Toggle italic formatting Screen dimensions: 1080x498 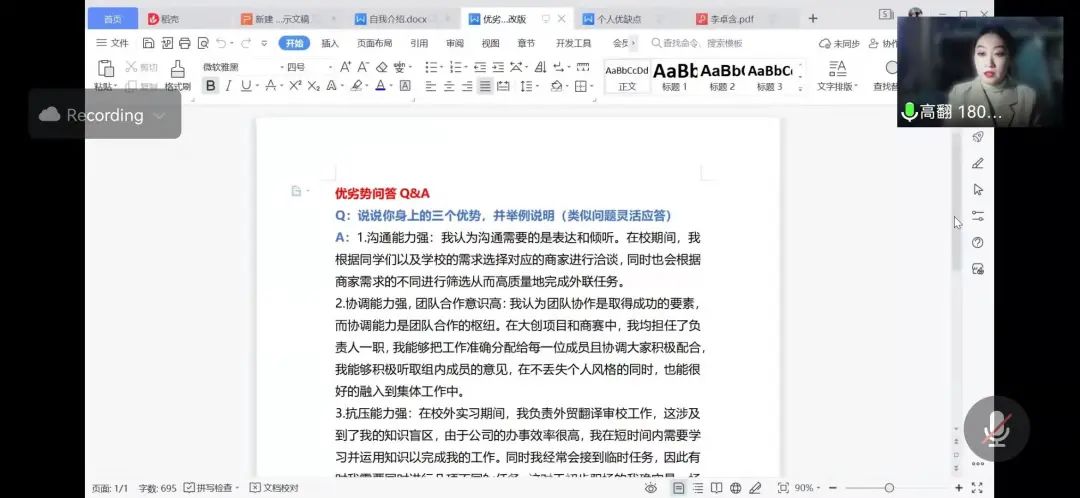229,86
